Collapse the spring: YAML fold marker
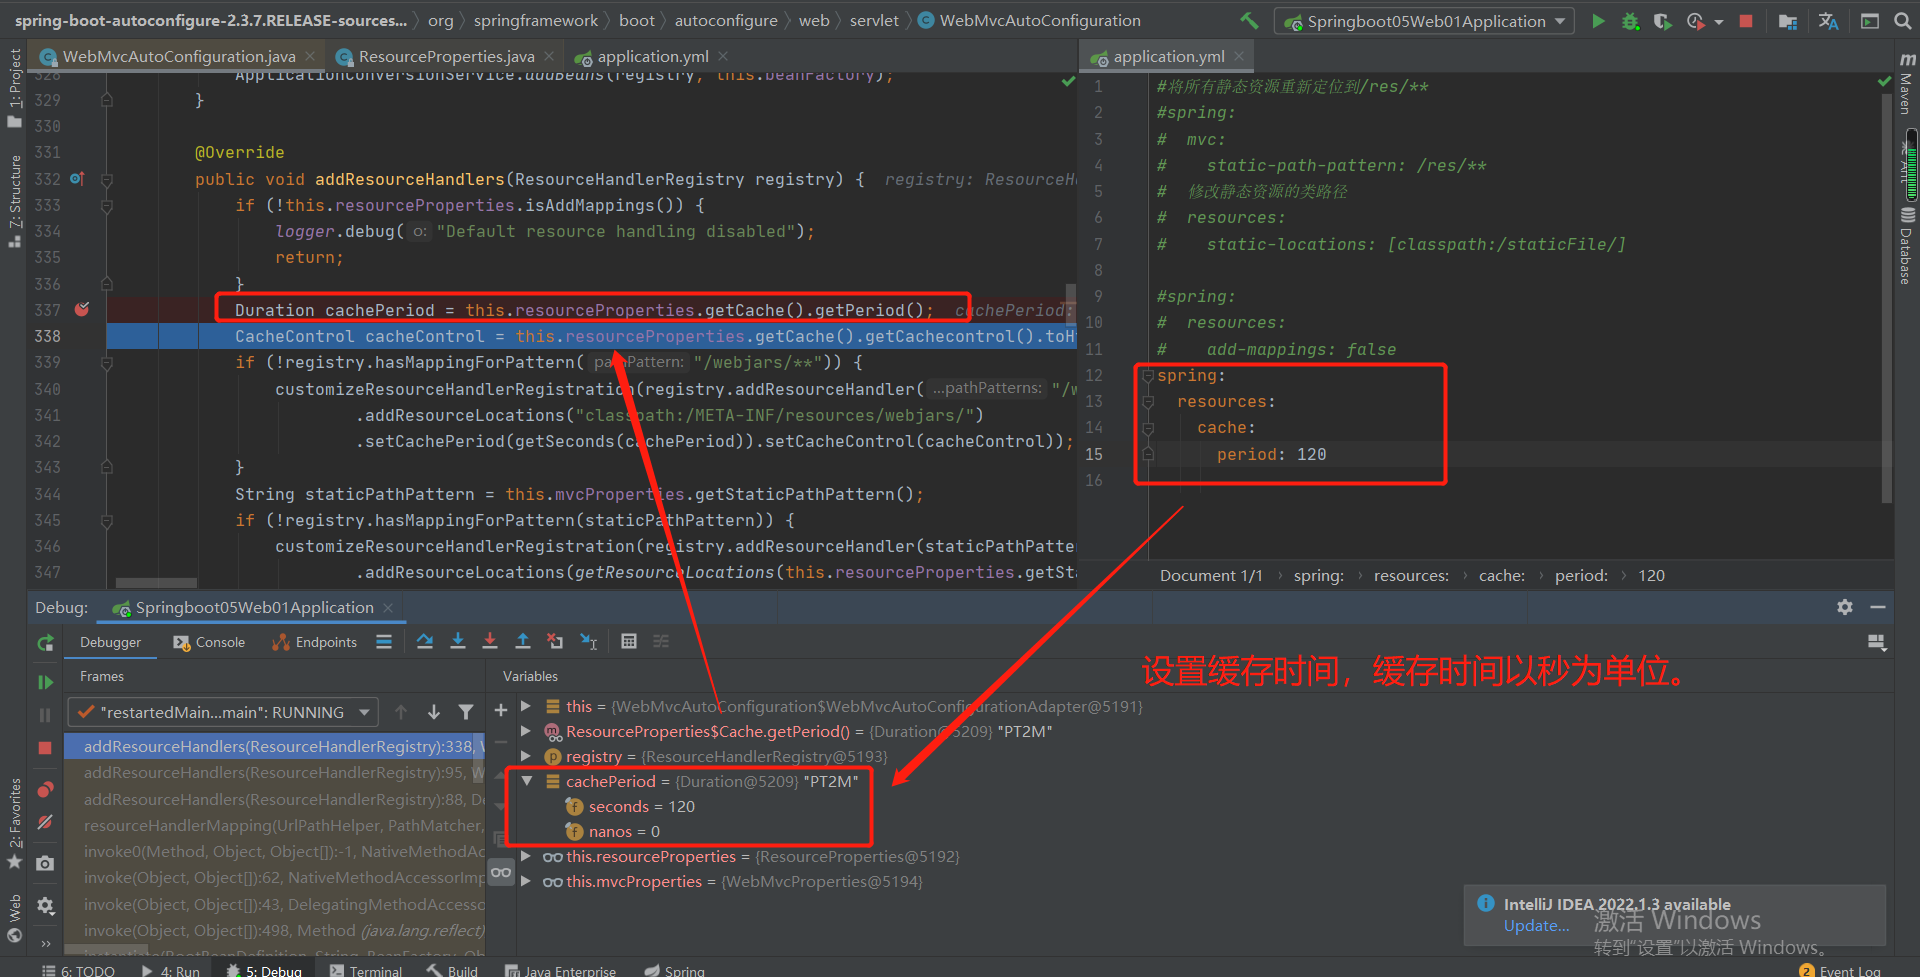Screen dimensions: 1920x977 (x=1148, y=376)
